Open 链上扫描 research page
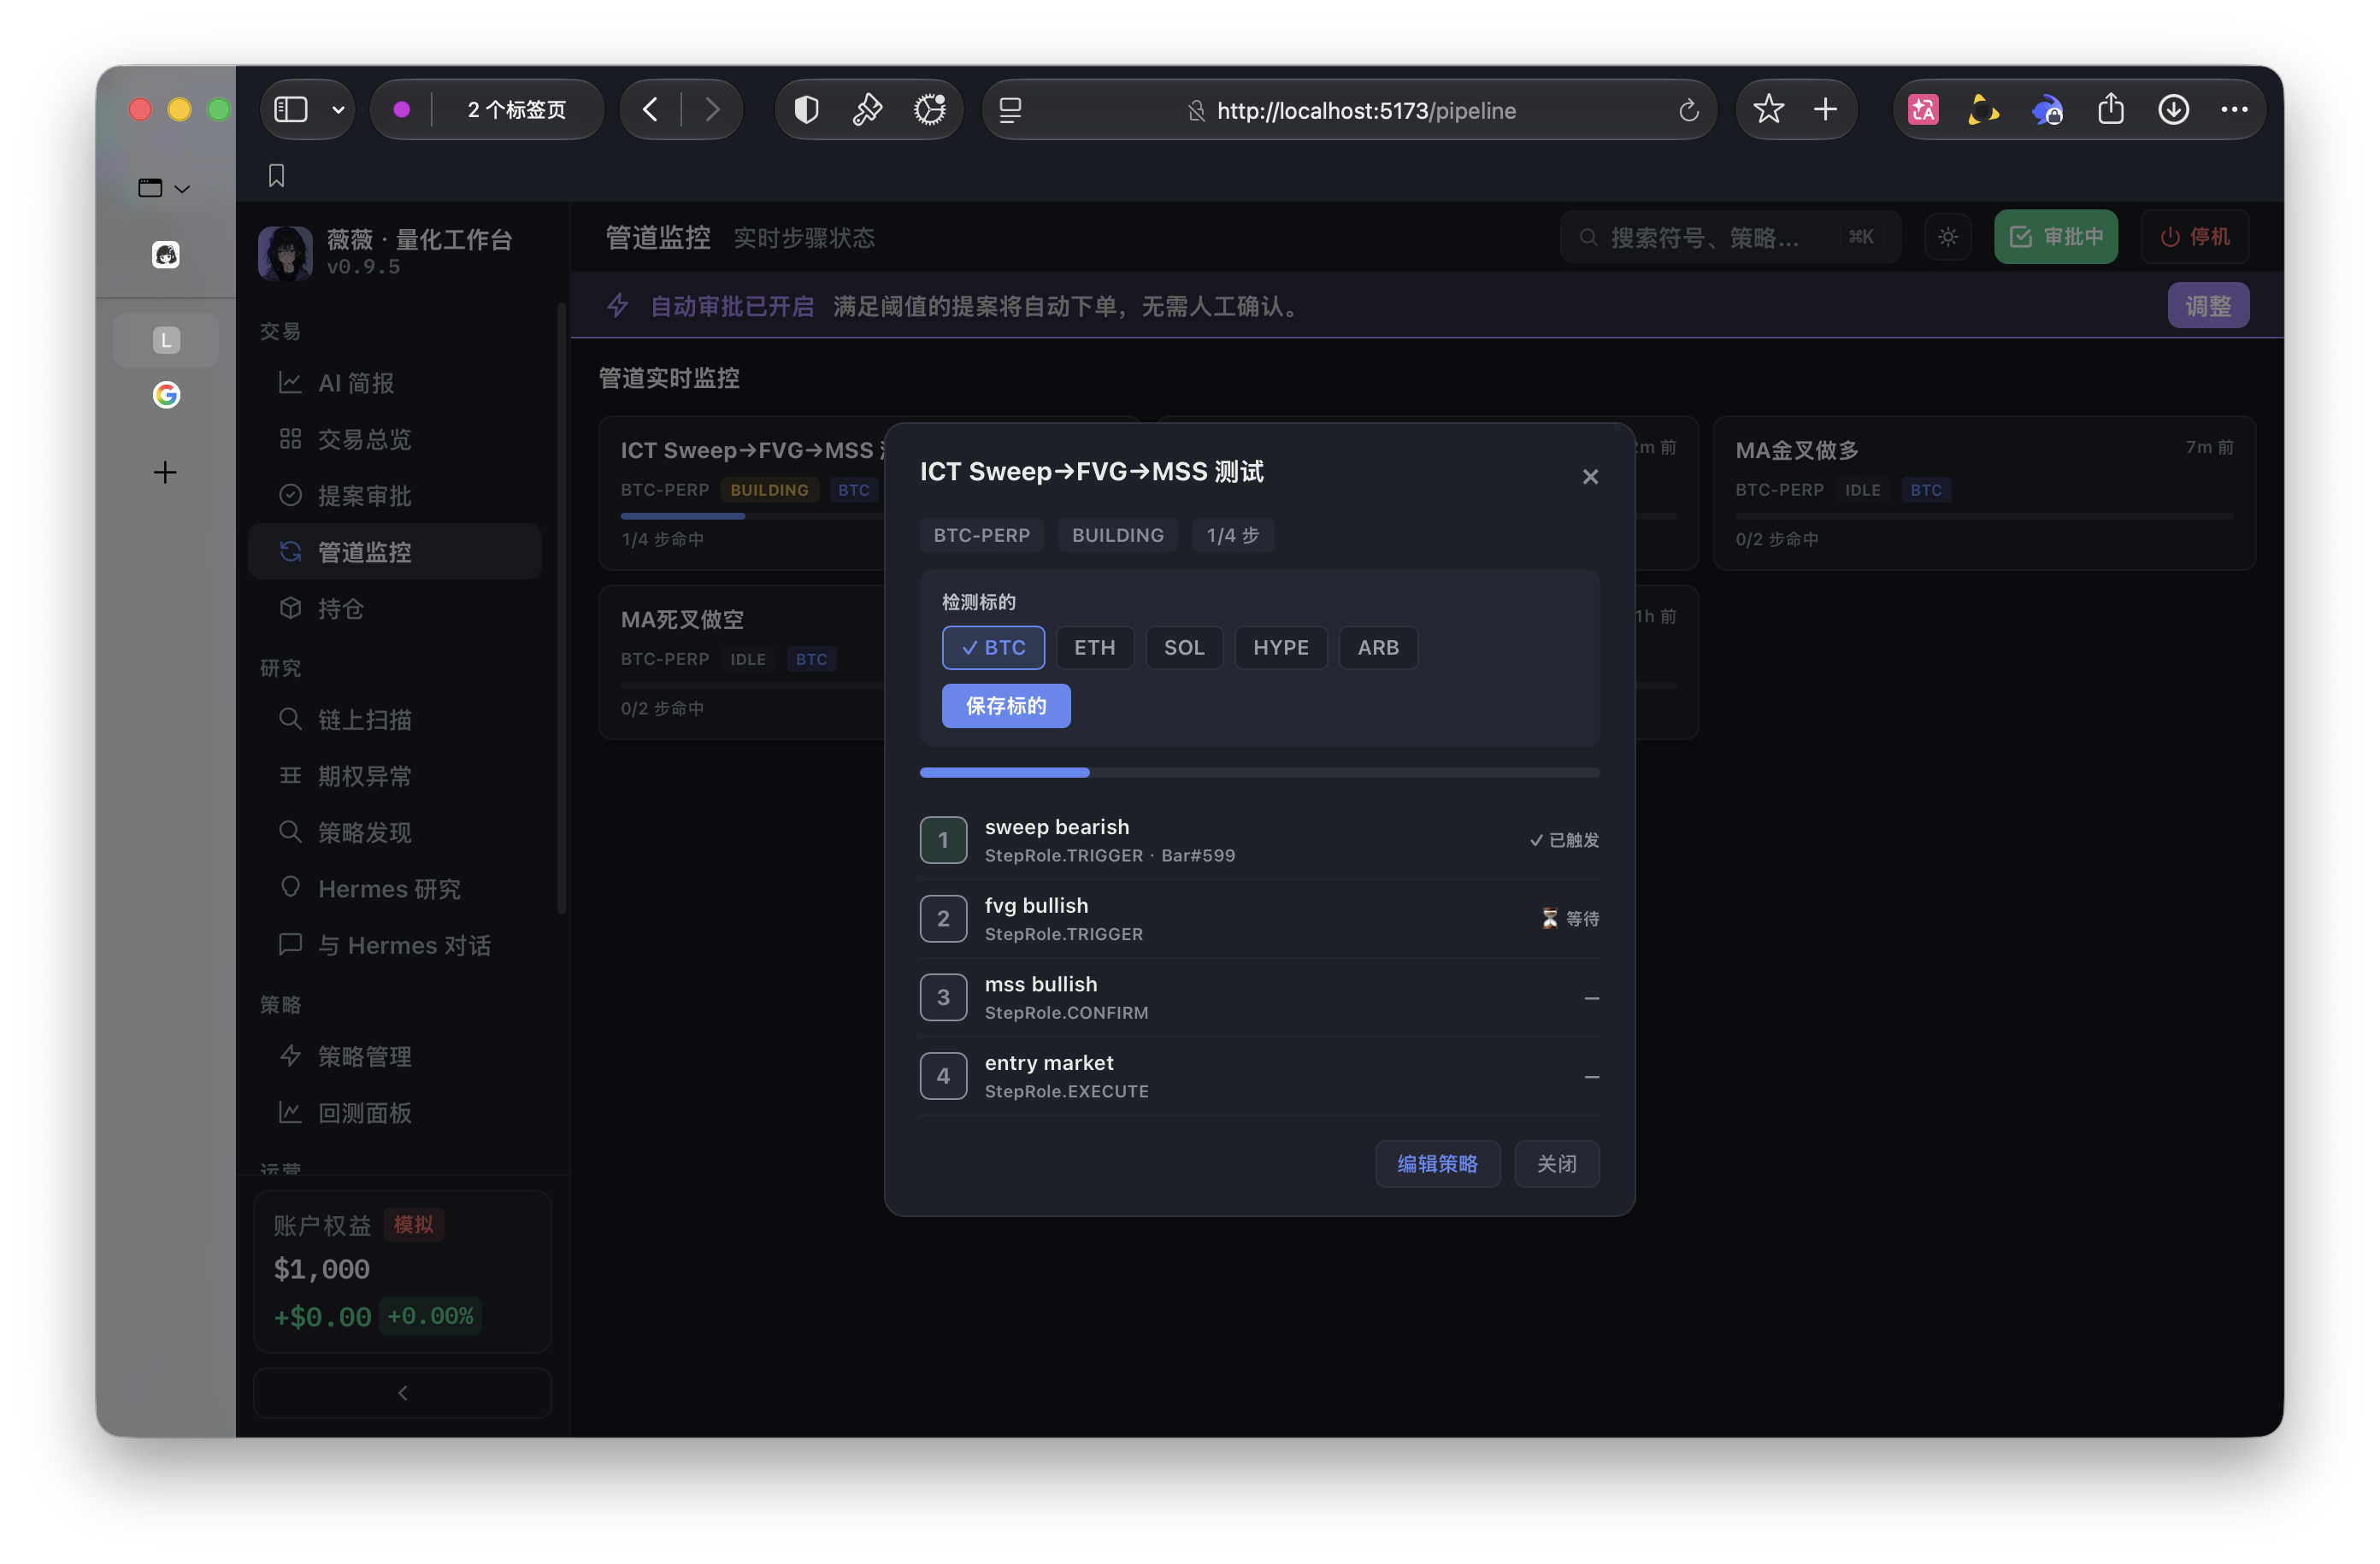The width and height of the screenshot is (2380, 1564). pos(394,720)
